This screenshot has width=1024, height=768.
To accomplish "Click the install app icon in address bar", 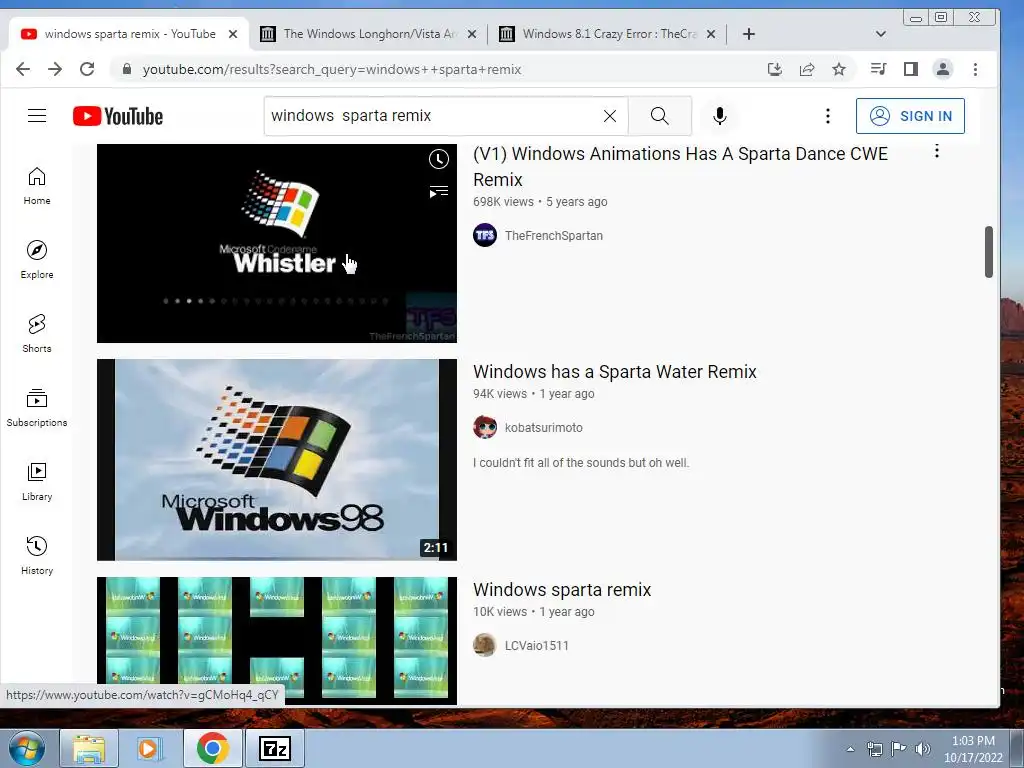I will pyautogui.click(x=775, y=69).
